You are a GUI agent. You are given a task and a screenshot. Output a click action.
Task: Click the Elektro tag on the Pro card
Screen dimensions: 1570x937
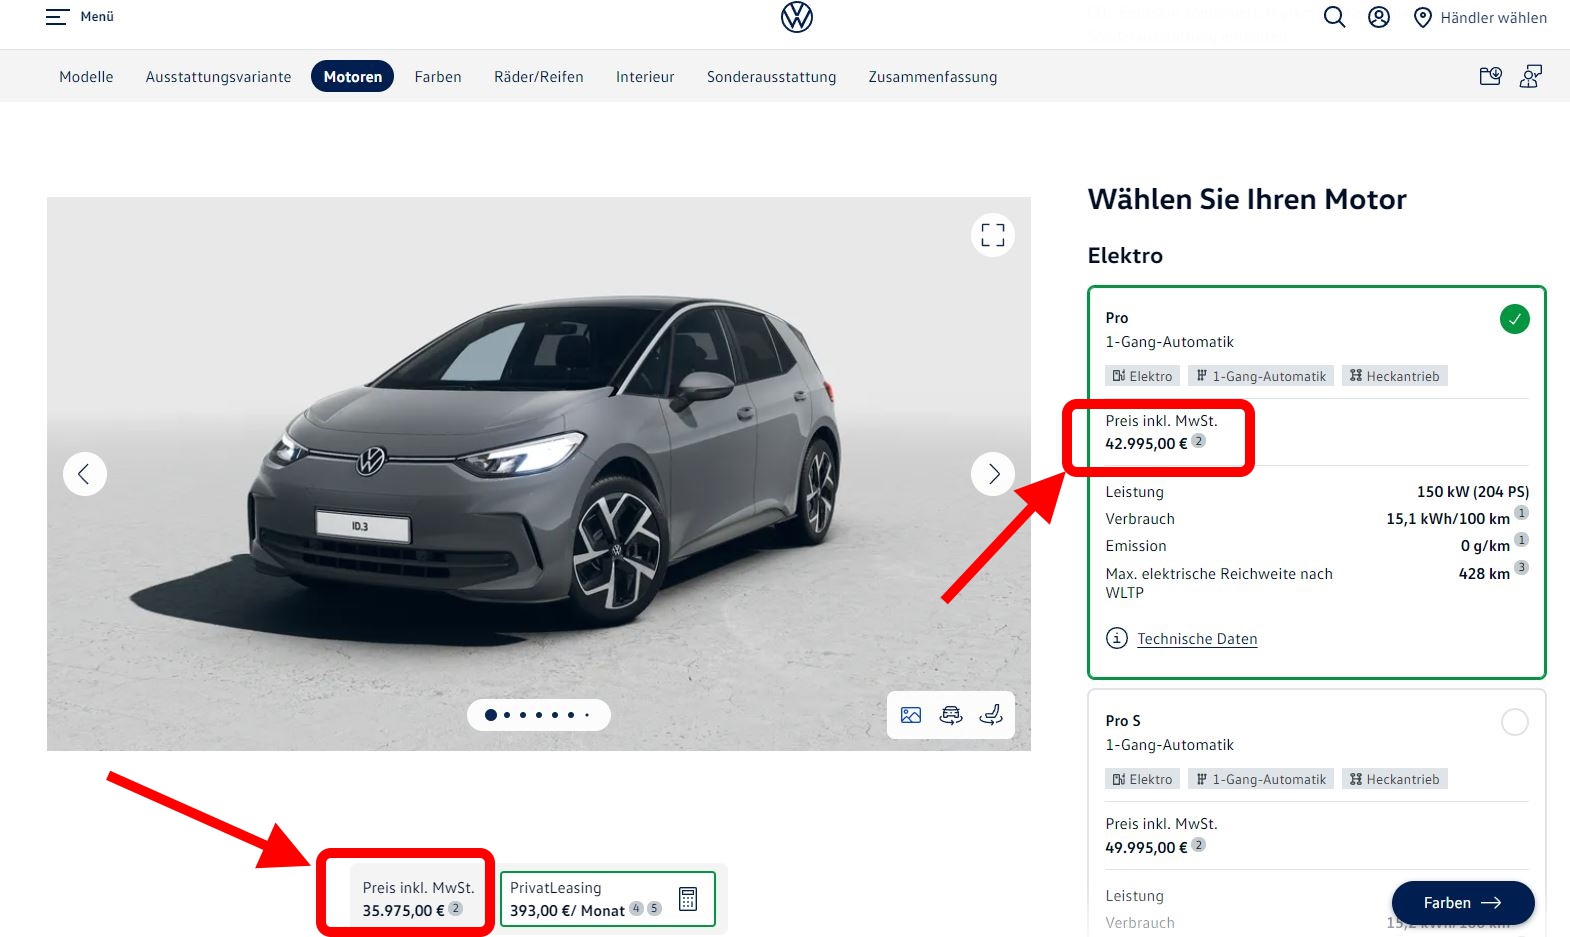tap(1143, 376)
